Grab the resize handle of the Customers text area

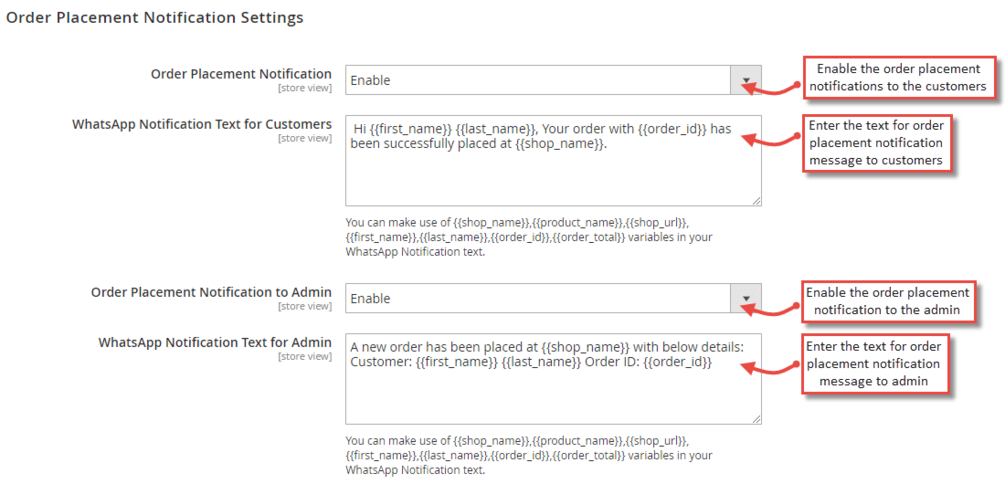click(x=756, y=200)
